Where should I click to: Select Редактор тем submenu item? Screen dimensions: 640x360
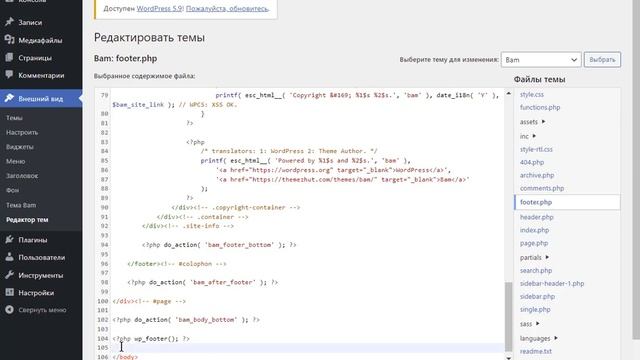coord(27,220)
